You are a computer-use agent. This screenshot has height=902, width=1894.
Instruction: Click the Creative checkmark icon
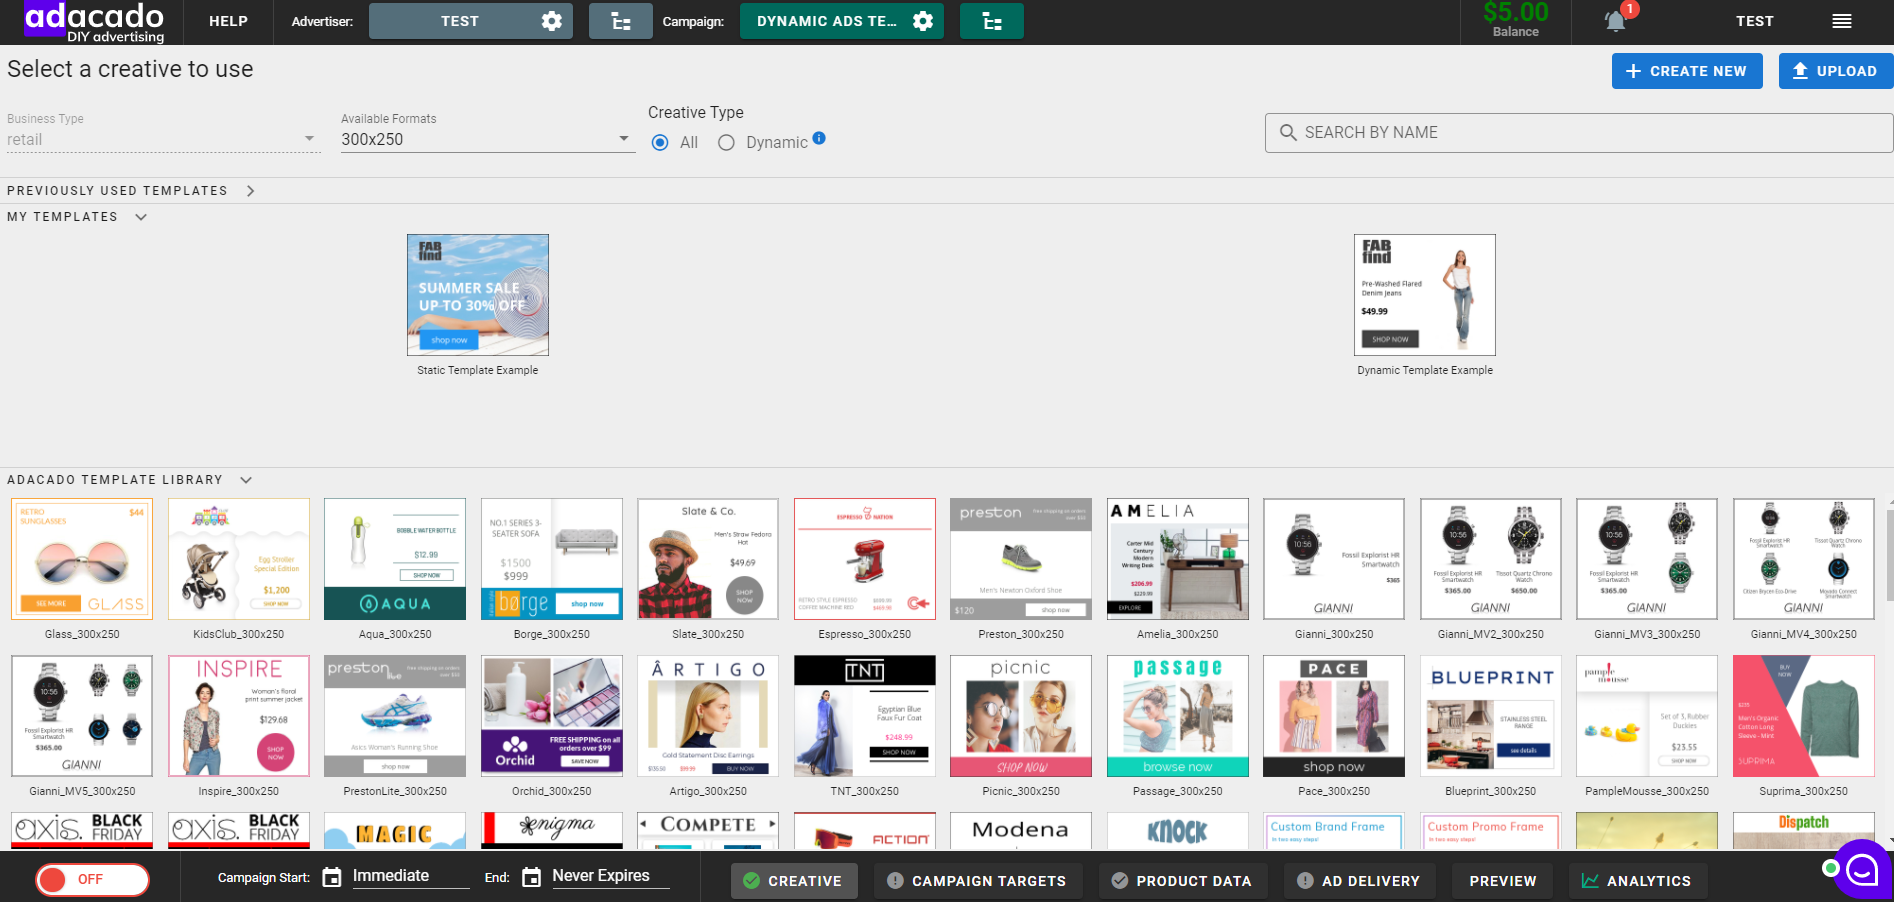pyautogui.click(x=751, y=881)
